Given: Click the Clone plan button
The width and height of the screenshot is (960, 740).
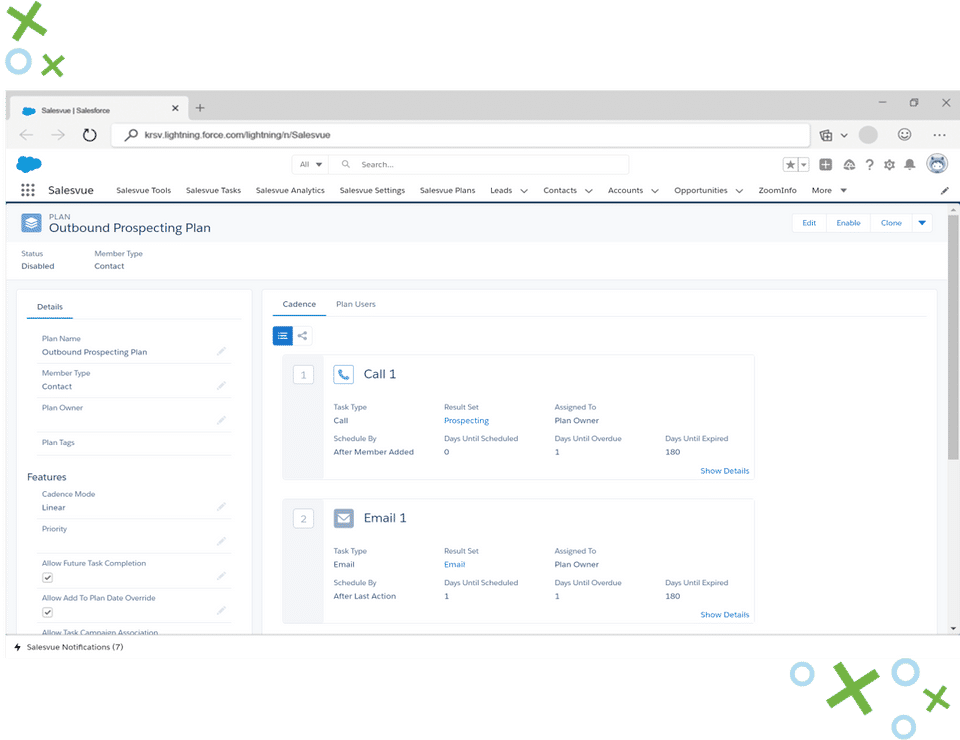Looking at the screenshot, I should tap(891, 223).
